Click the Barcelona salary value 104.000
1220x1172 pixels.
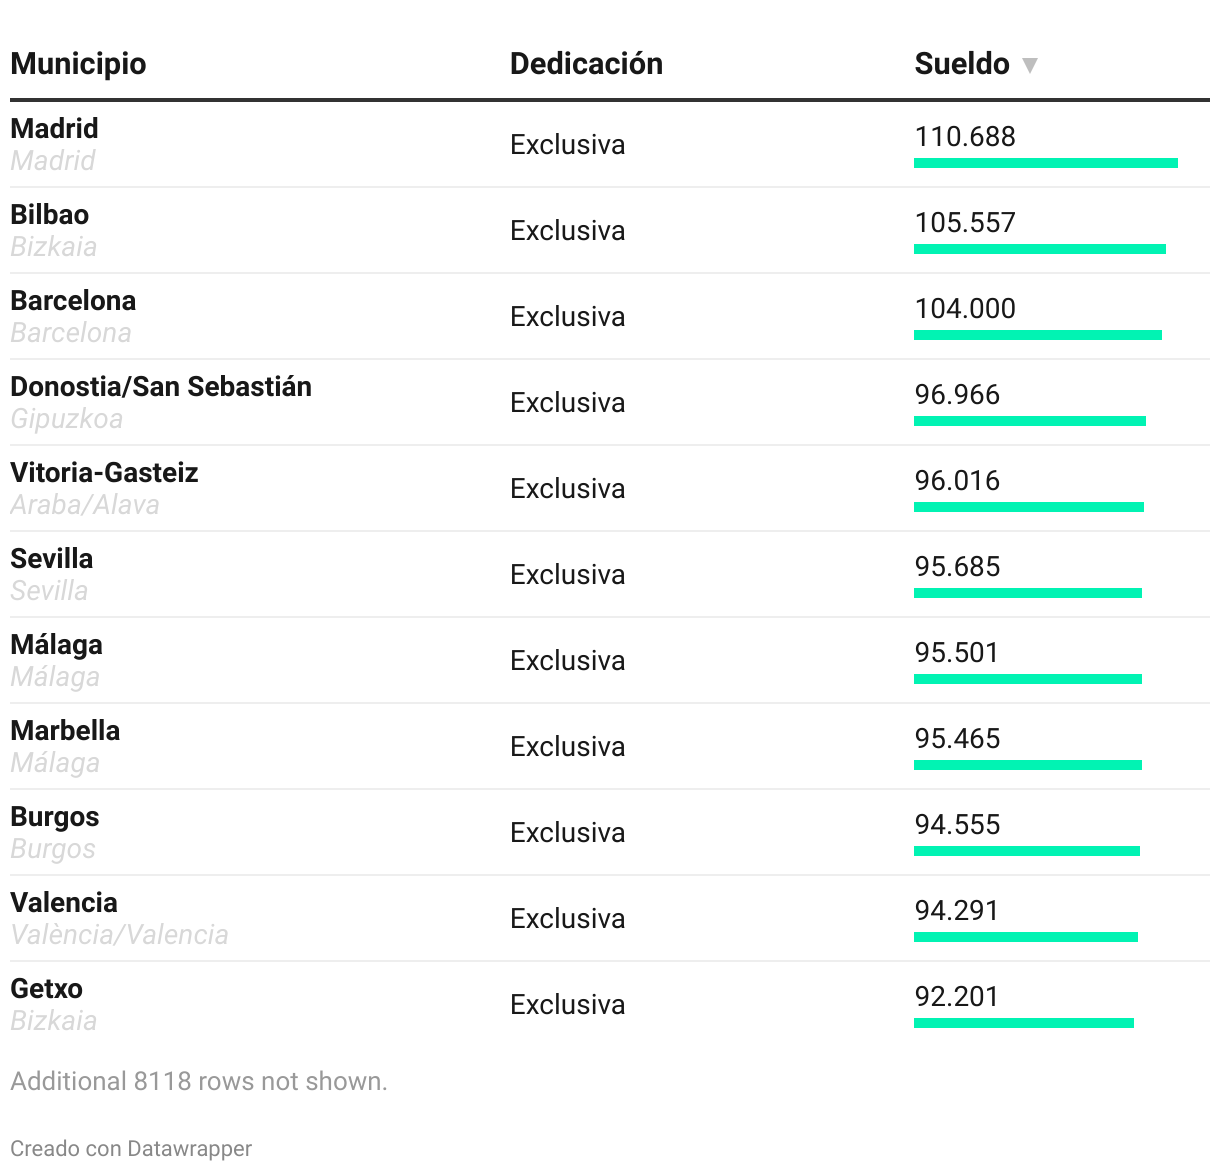(x=964, y=308)
